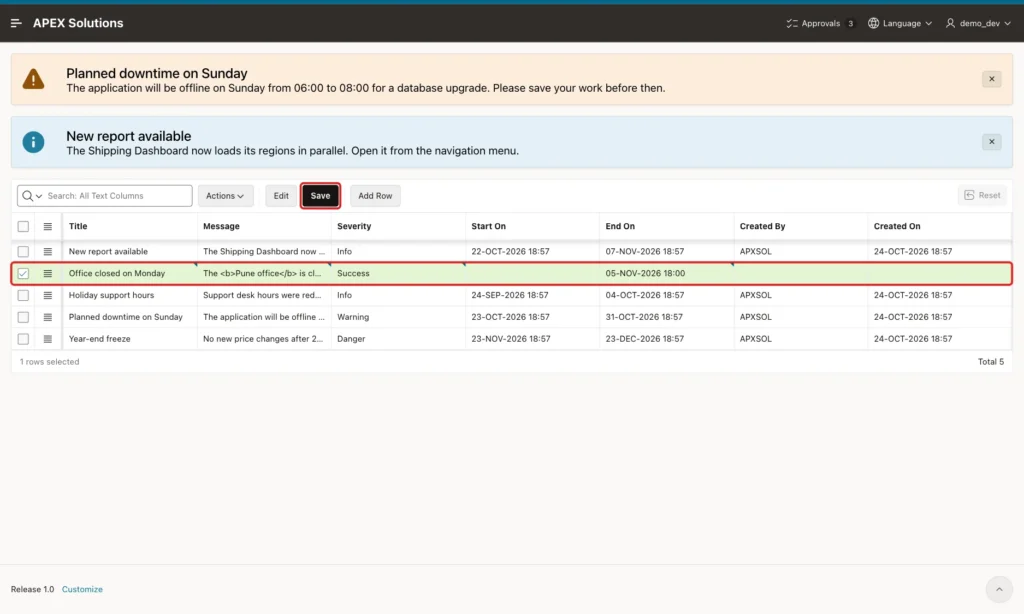This screenshot has width=1024, height=614.
Task: Click the Pune office message cell
Action: pos(264,273)
